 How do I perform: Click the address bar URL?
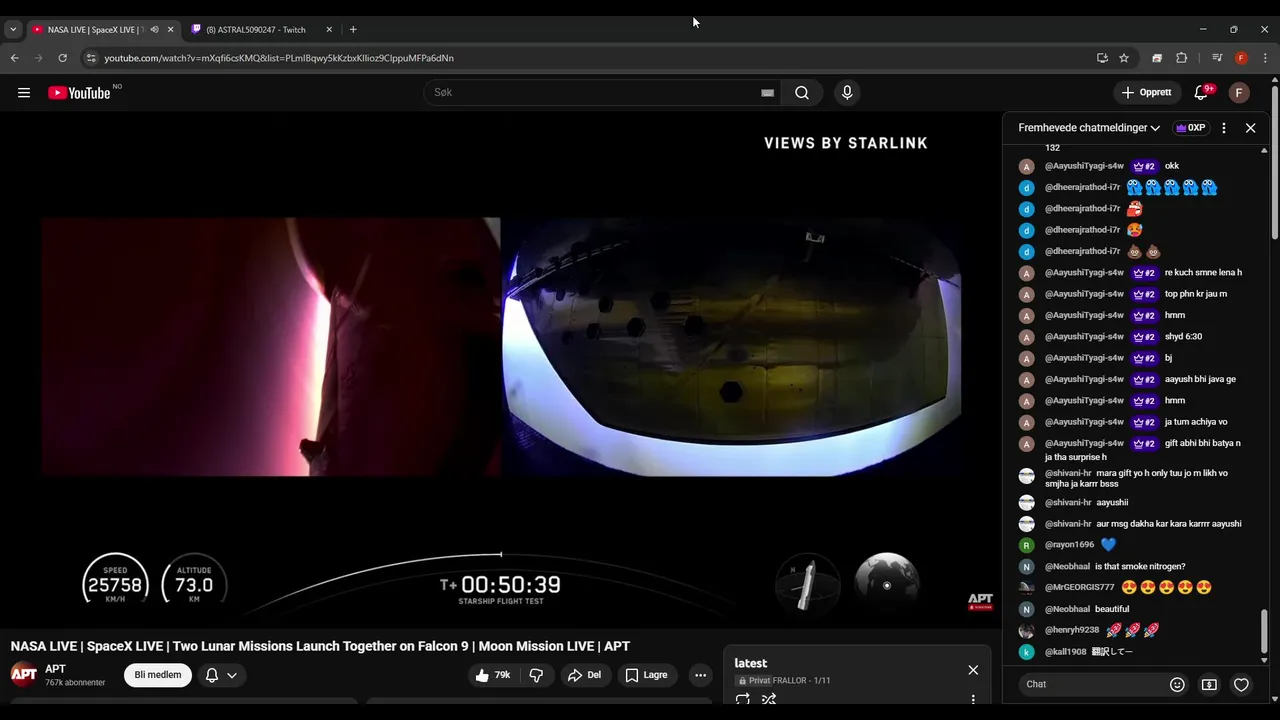click(x=279, y=58)
